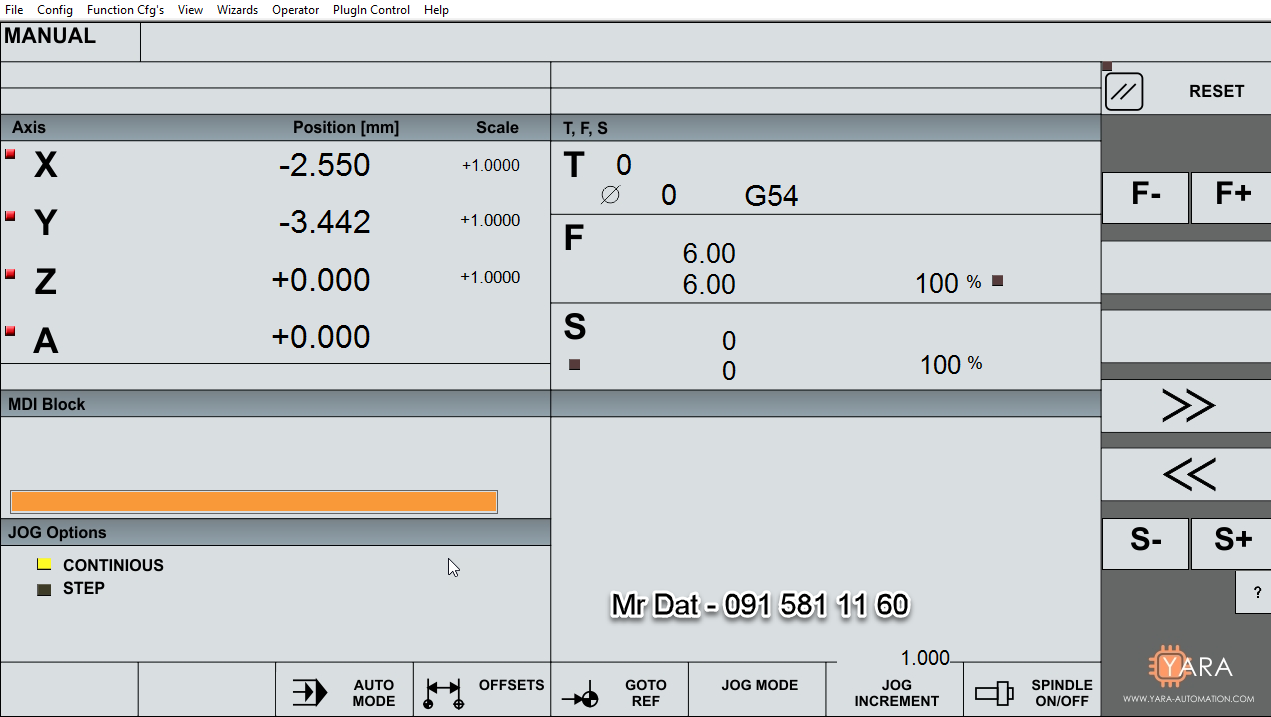Click the orange MDI Block input field
Image resolution: width=1271 pixels, height=717 pixels.
tap(253, 502)
